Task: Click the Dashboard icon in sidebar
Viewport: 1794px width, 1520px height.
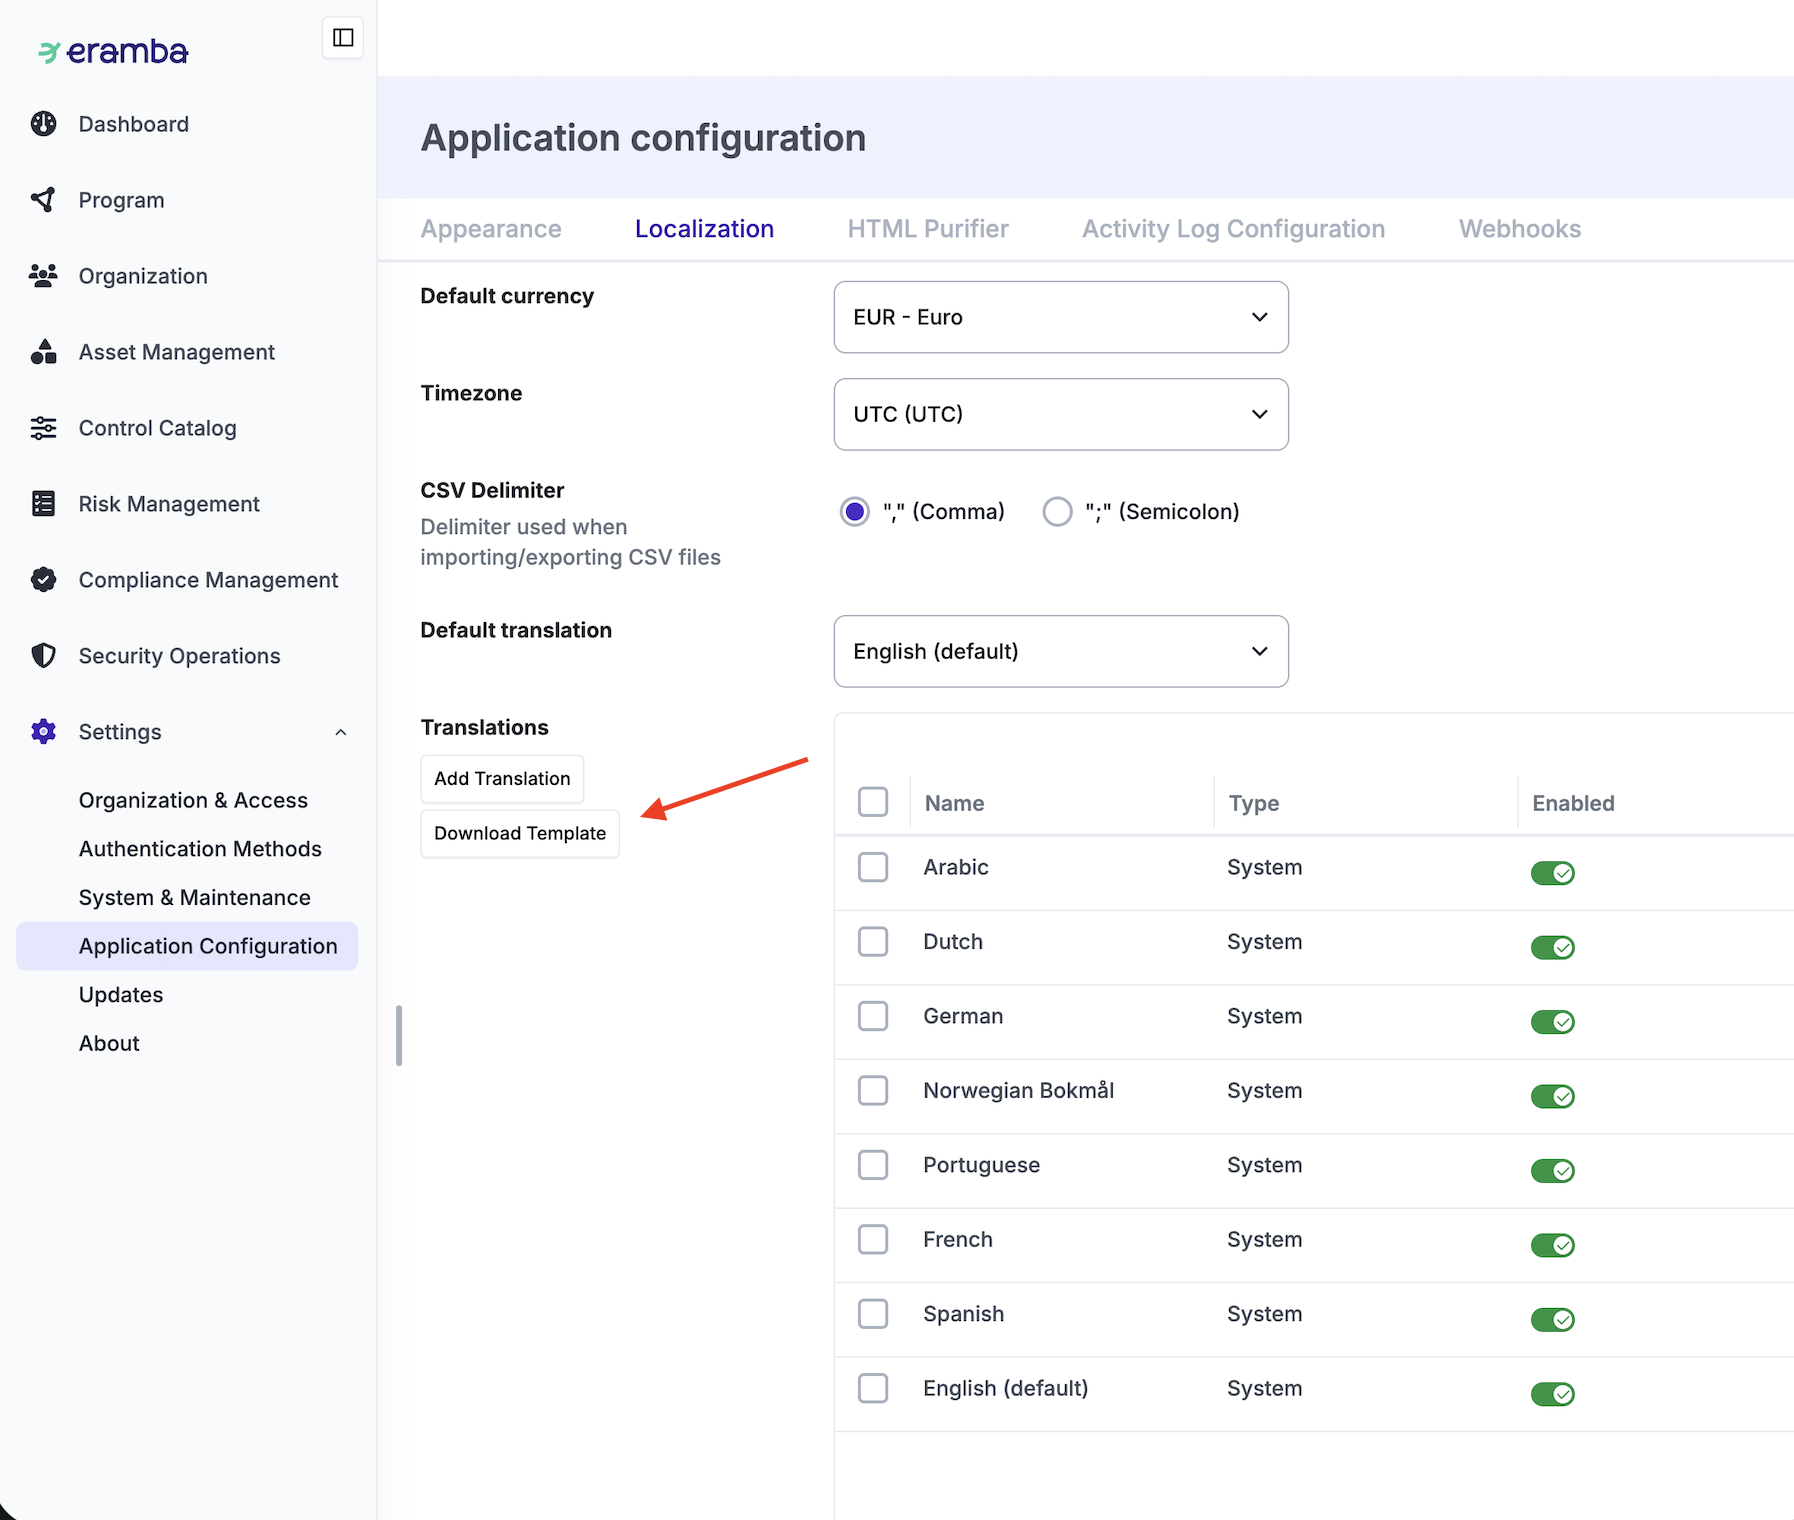Action: 43,124
